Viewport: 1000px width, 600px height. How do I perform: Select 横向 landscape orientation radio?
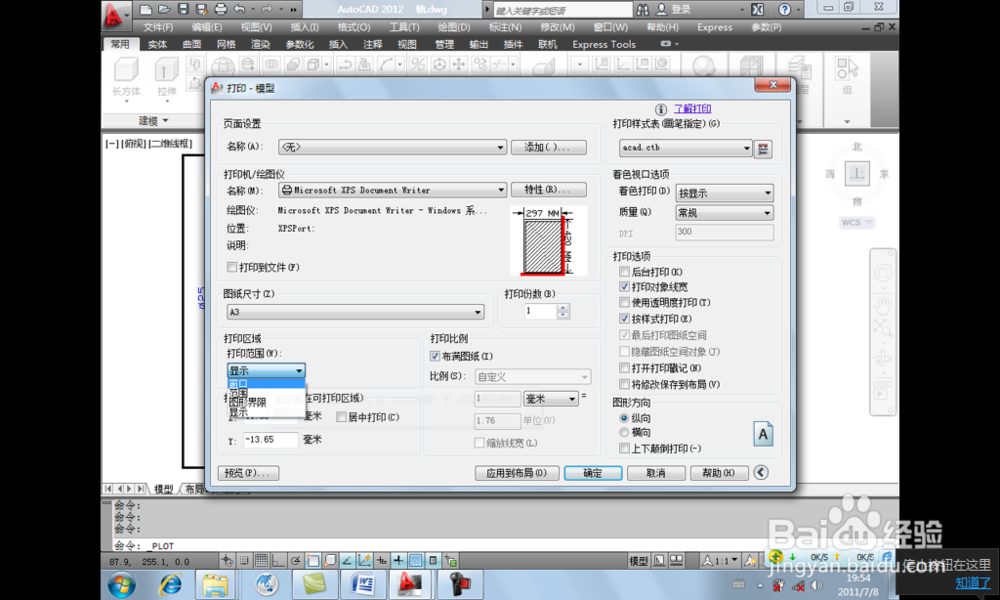(x=624, y=432)
